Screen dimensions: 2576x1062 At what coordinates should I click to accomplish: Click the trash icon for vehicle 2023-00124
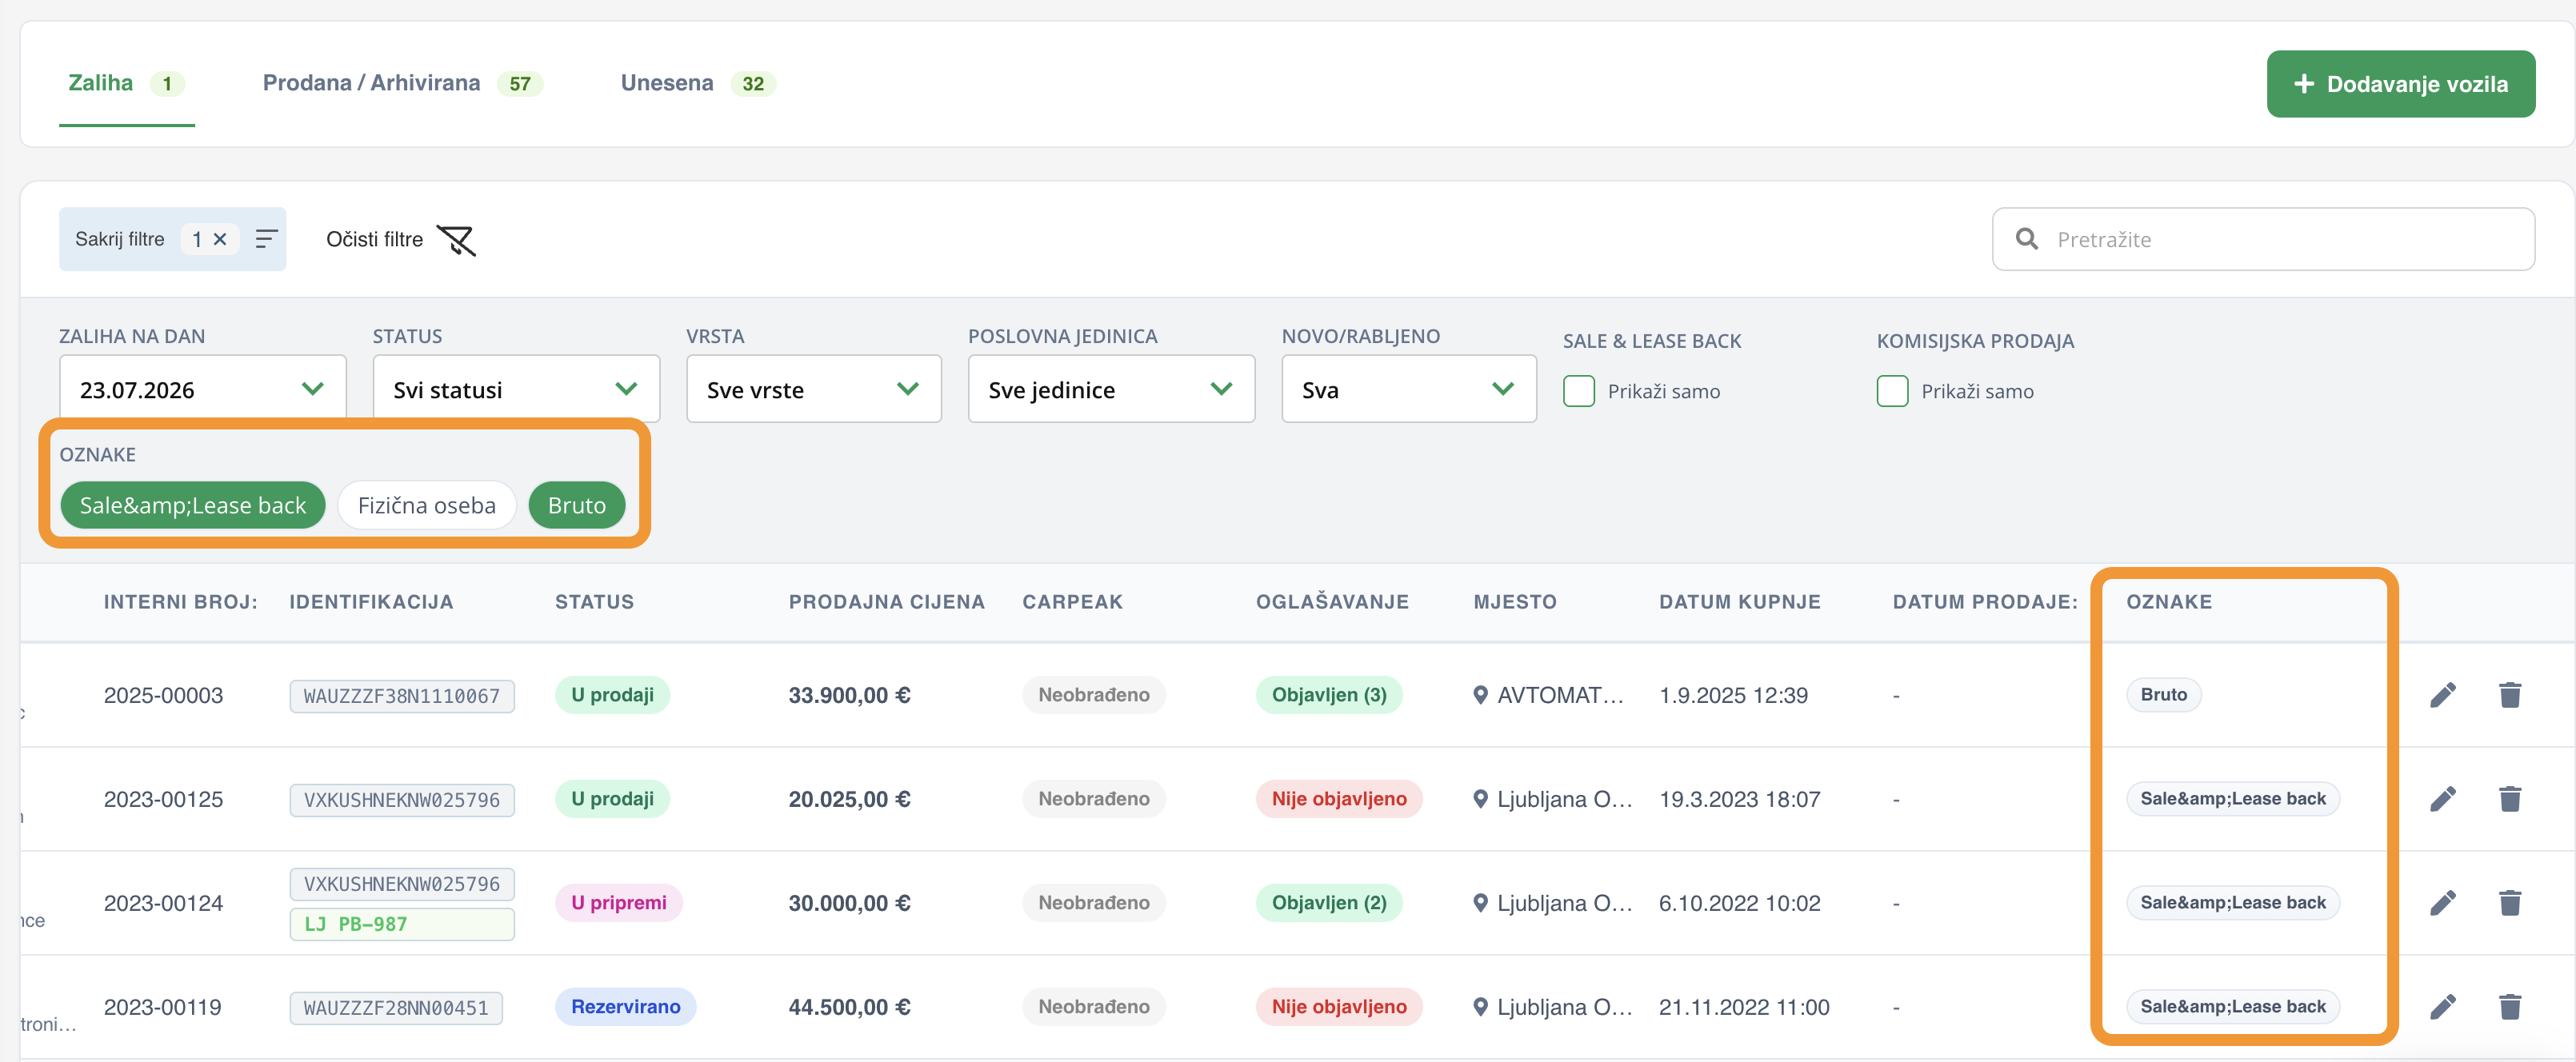click(x=2509, y=903)
